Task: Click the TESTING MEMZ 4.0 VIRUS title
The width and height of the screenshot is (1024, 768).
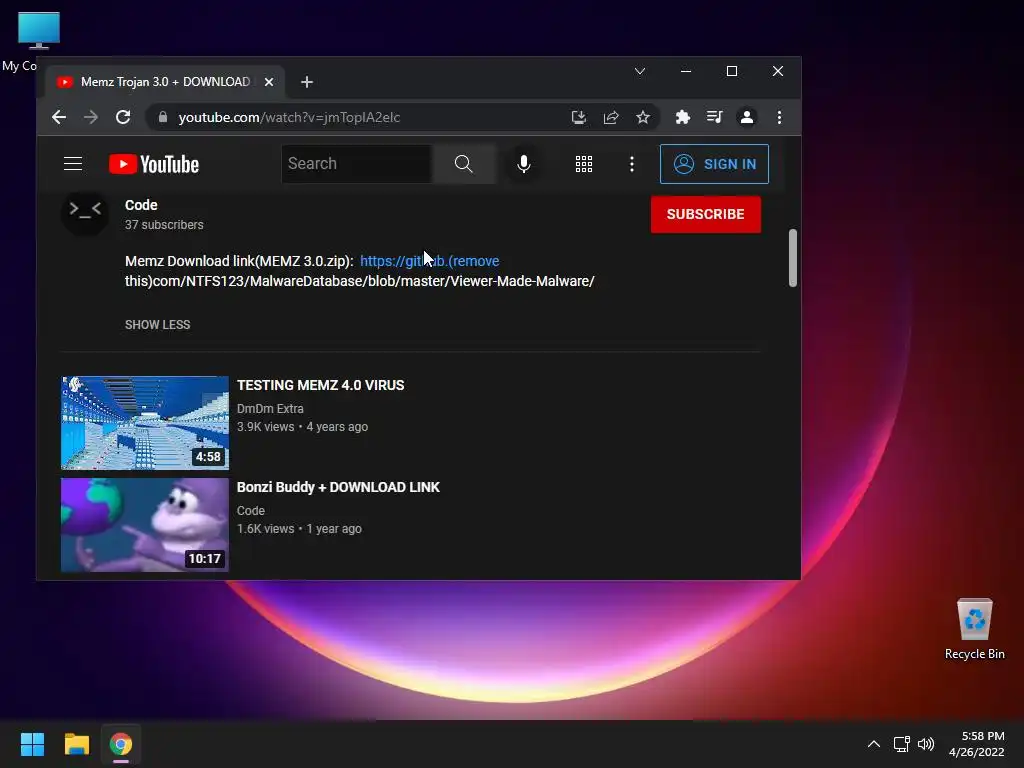Action: click(x=321, y=385)
